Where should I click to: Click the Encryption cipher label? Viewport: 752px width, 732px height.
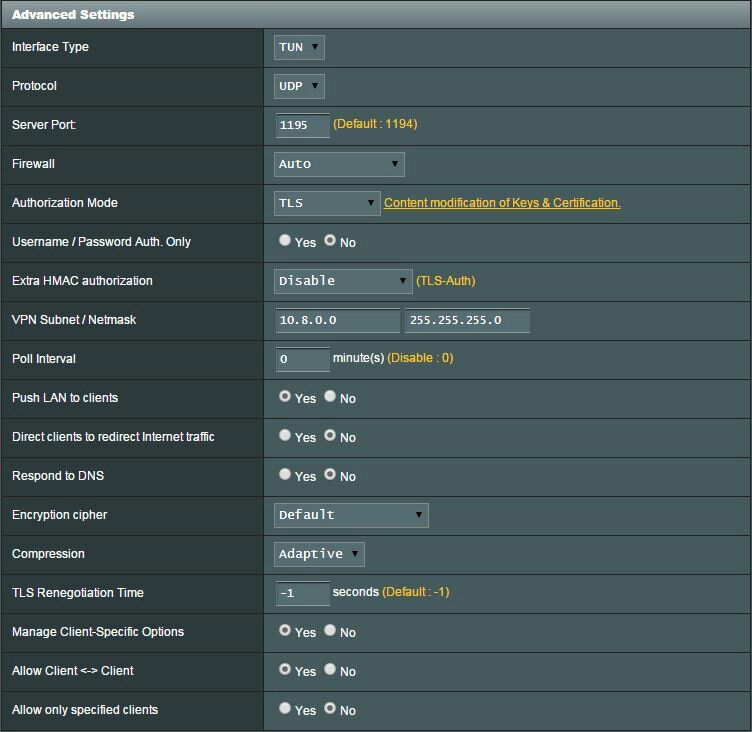(x=59, y=515)
